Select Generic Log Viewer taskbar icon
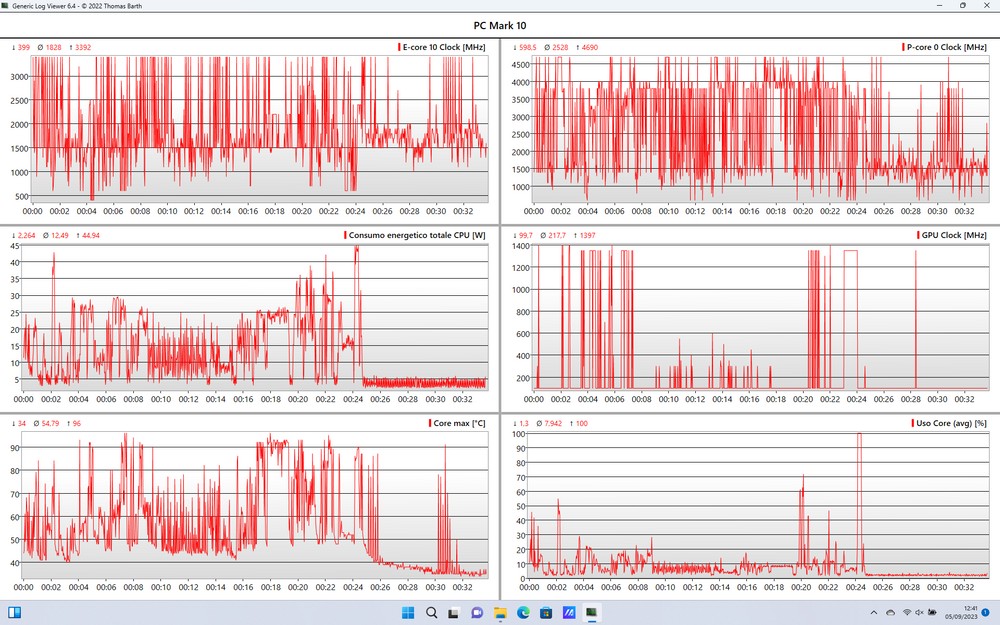The image size is (1000, 625). pos(592,613)
